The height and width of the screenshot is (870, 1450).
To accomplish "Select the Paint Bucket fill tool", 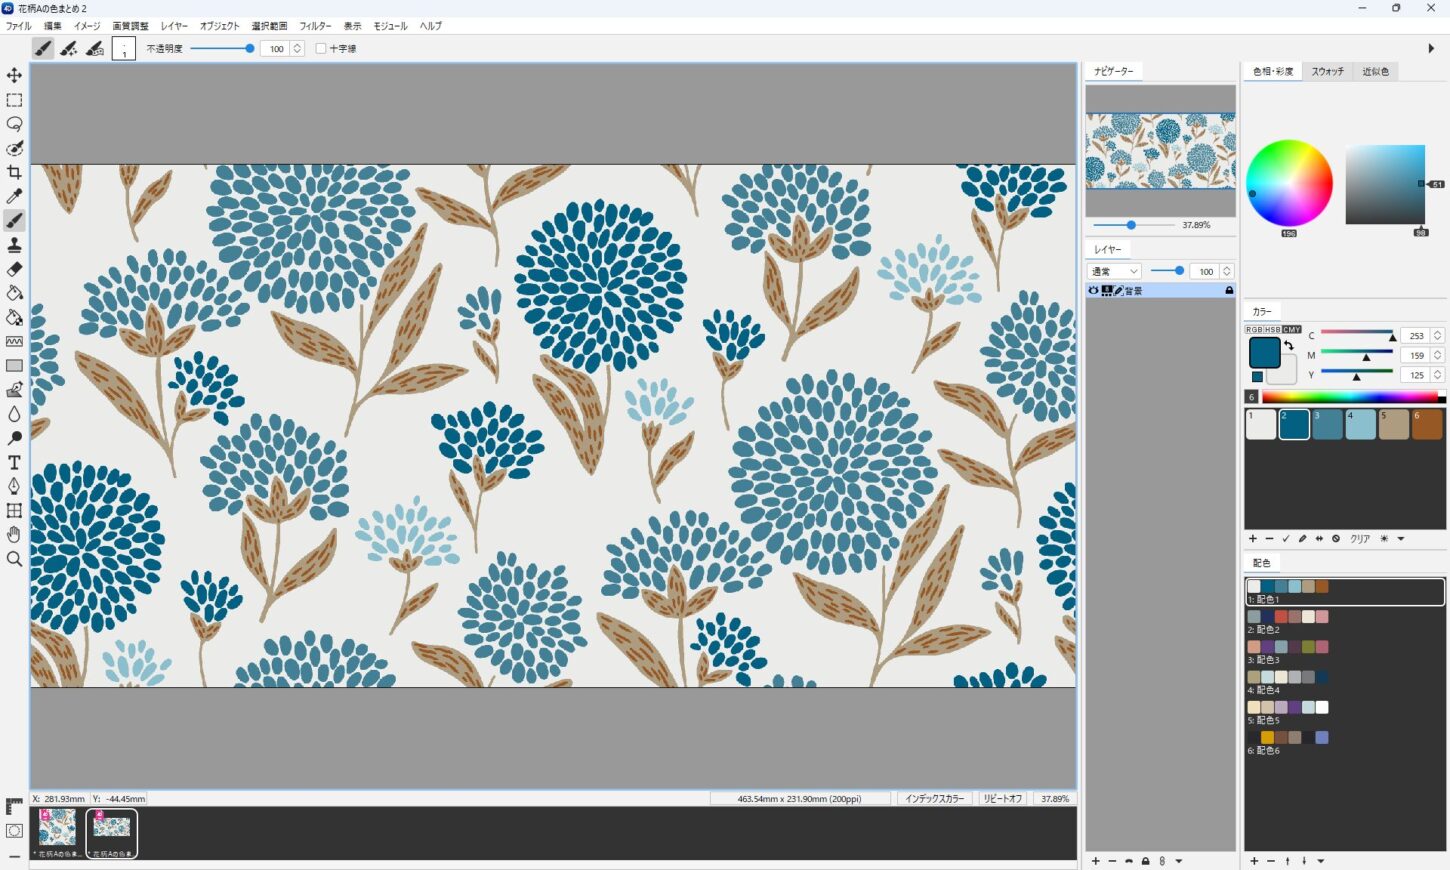I will tap(14, 293).
